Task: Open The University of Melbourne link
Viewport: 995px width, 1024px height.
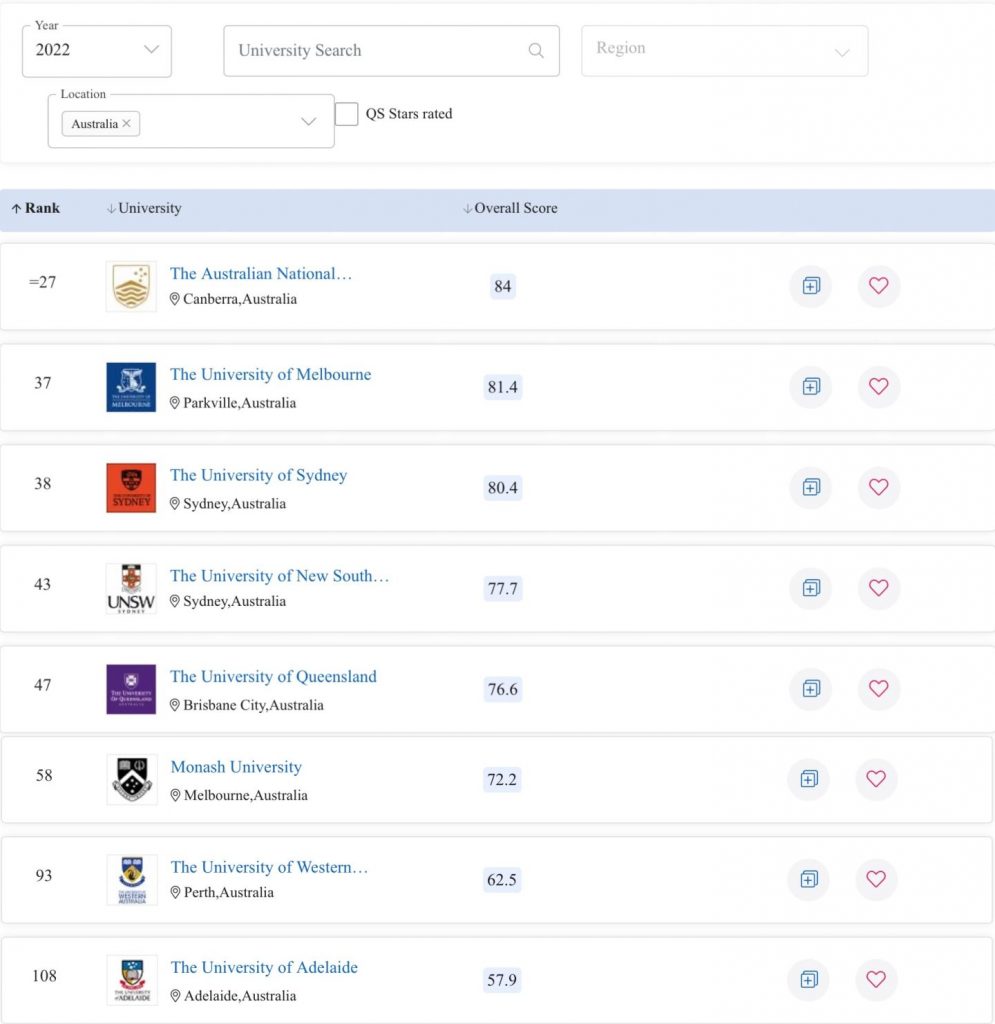Action: (x=271, y=374)
